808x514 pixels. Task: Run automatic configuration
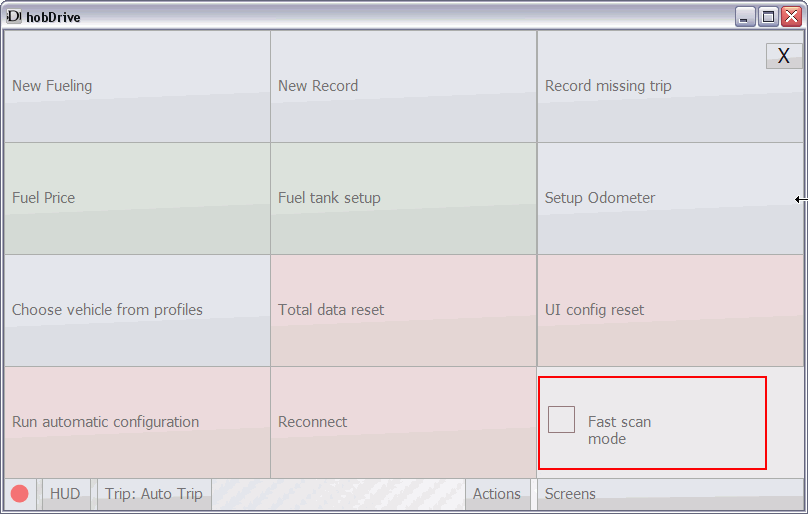point(137,422)
